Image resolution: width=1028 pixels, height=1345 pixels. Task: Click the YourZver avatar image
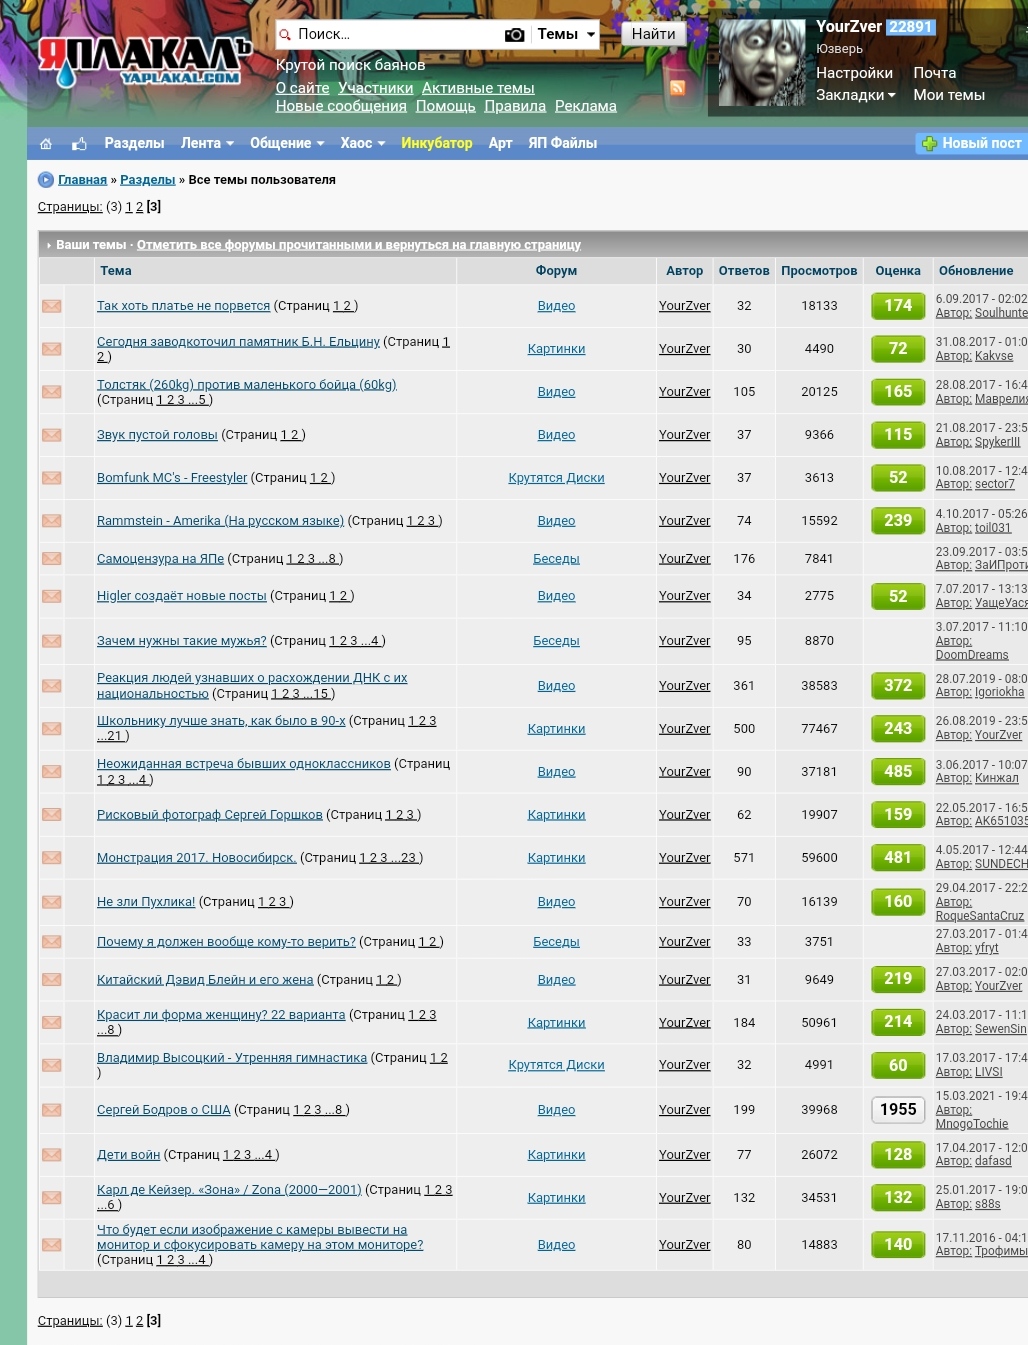click(762, 63)
